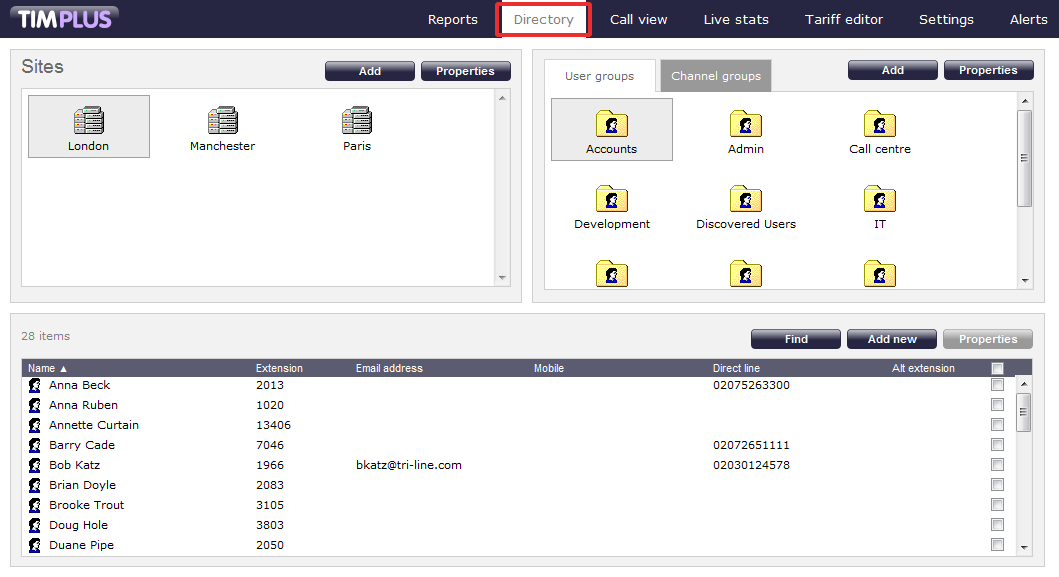1059x577 pixels.
Task: Sort by the Extension column header
Action: (279, 368)
